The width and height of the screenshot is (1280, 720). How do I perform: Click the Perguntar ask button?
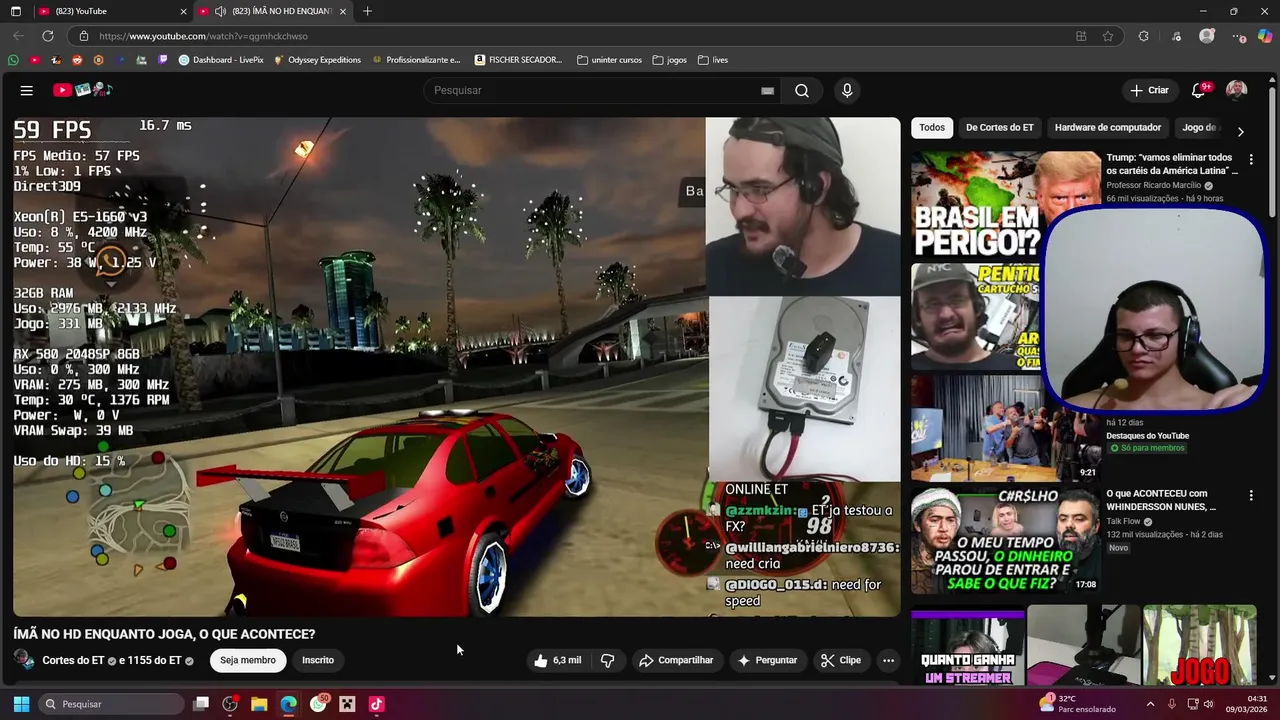[767, 660]
